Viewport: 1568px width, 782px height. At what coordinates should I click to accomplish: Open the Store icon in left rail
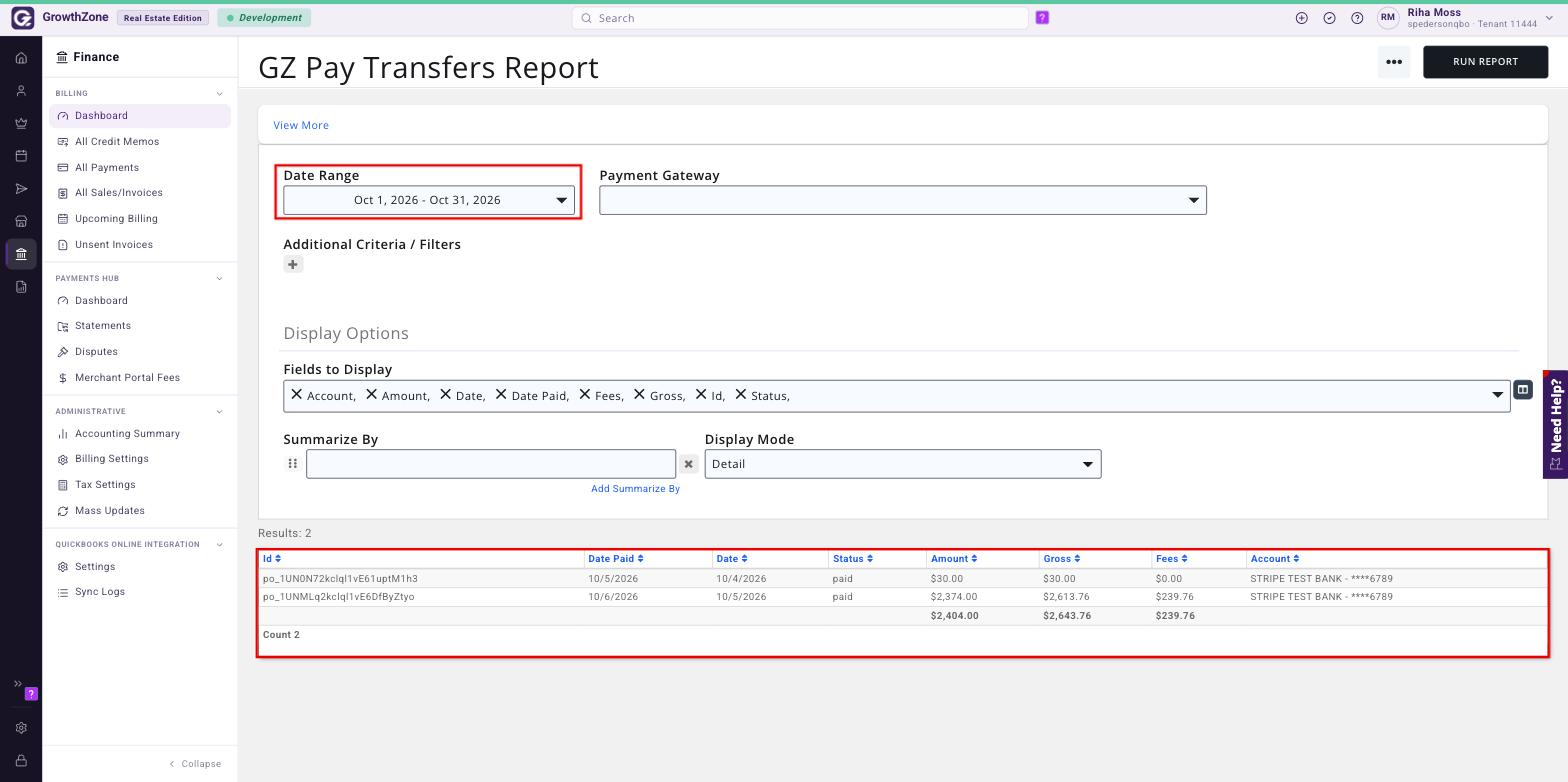pos(21,221)
